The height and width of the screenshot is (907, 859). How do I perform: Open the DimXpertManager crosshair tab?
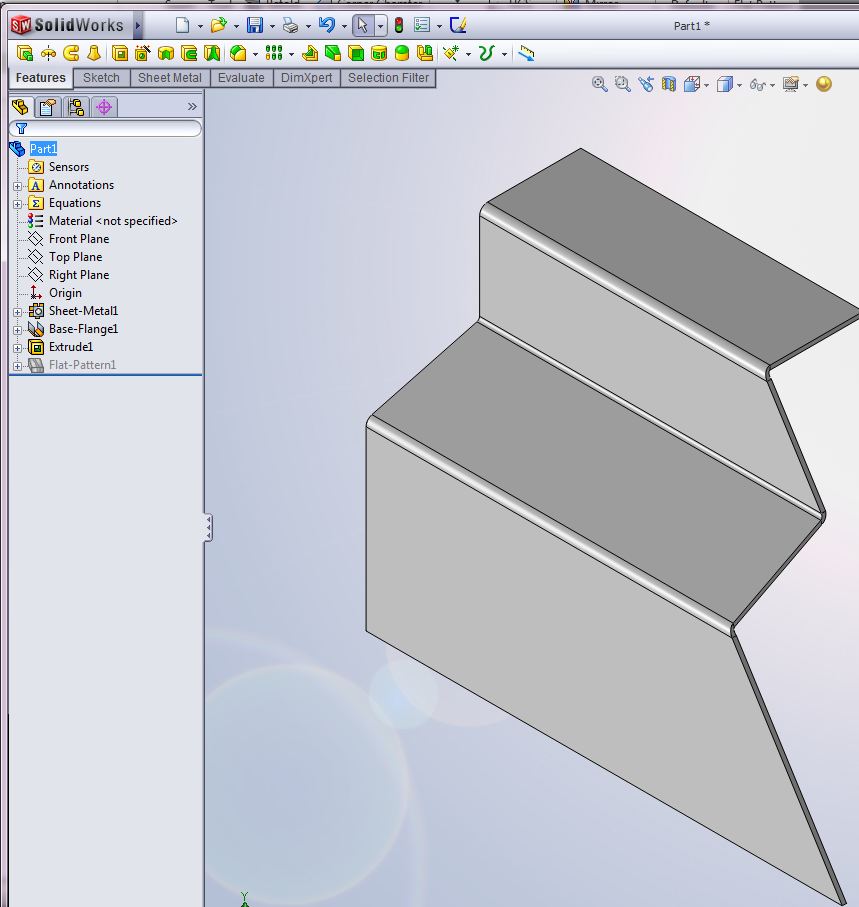point(104,107)
